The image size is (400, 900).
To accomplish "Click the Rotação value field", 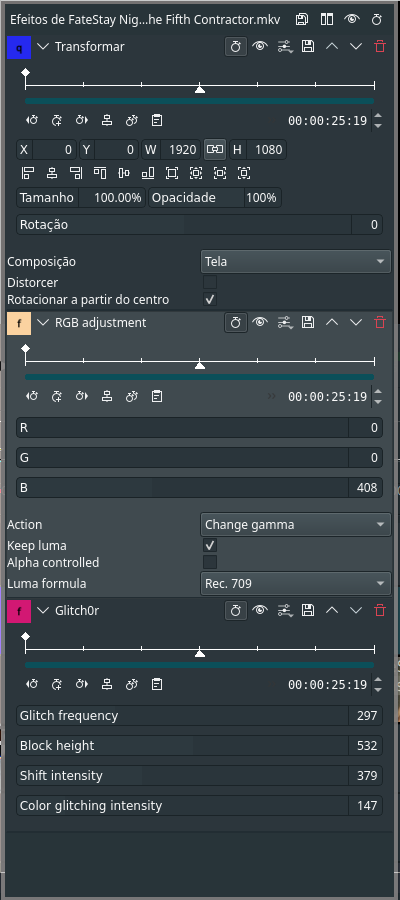I will click(367, 224).
